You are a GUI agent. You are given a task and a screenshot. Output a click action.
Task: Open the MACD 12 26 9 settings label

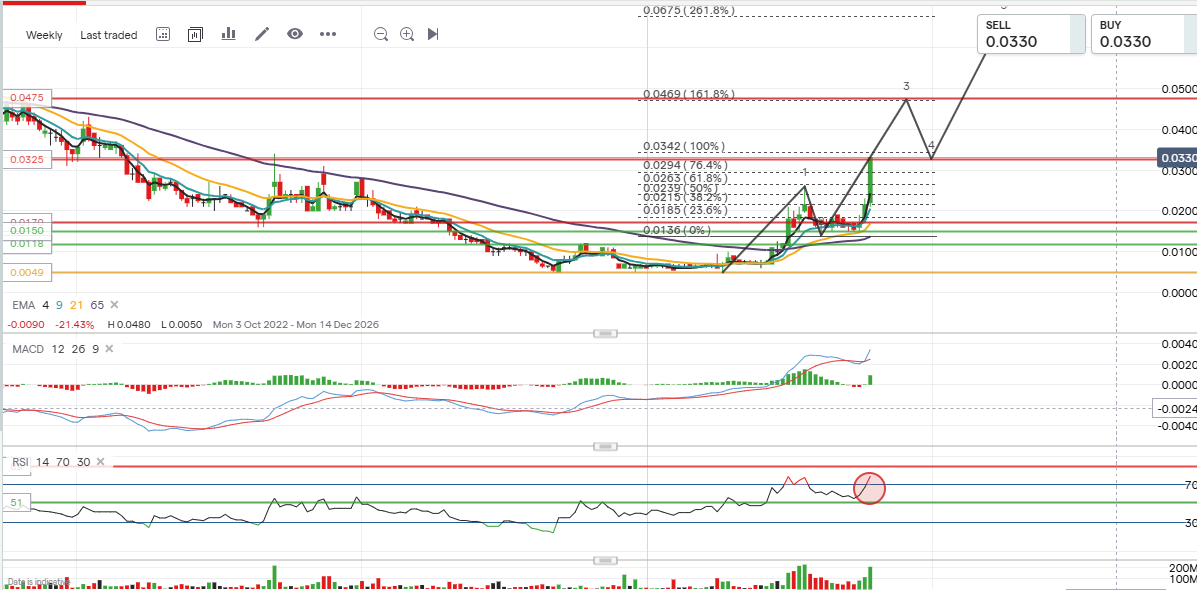(x=53, y=349)
